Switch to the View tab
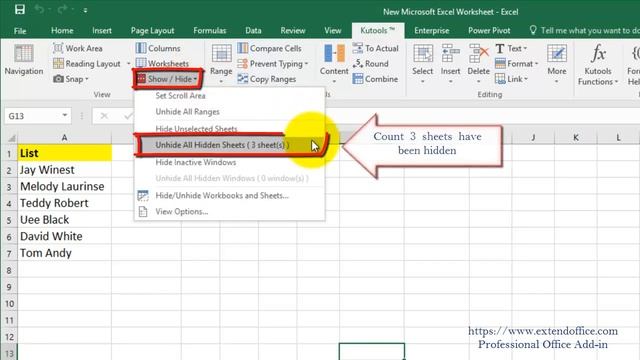 pyautogui.click(x=333, y=31)
